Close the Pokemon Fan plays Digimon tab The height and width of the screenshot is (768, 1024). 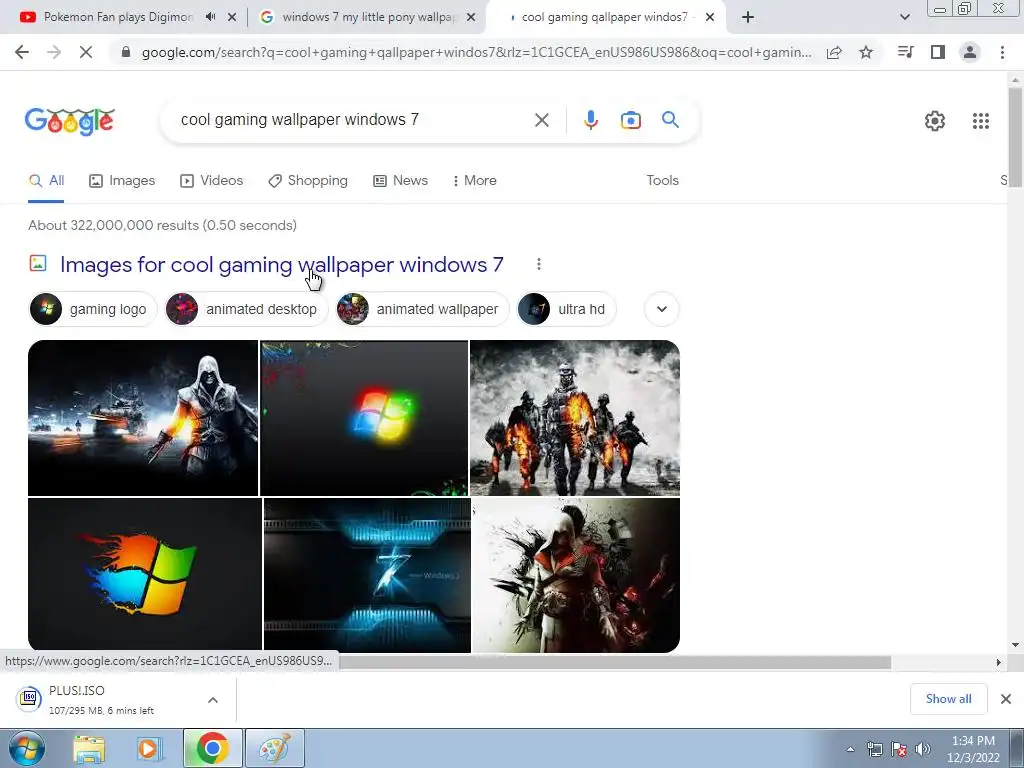point(232,18)
